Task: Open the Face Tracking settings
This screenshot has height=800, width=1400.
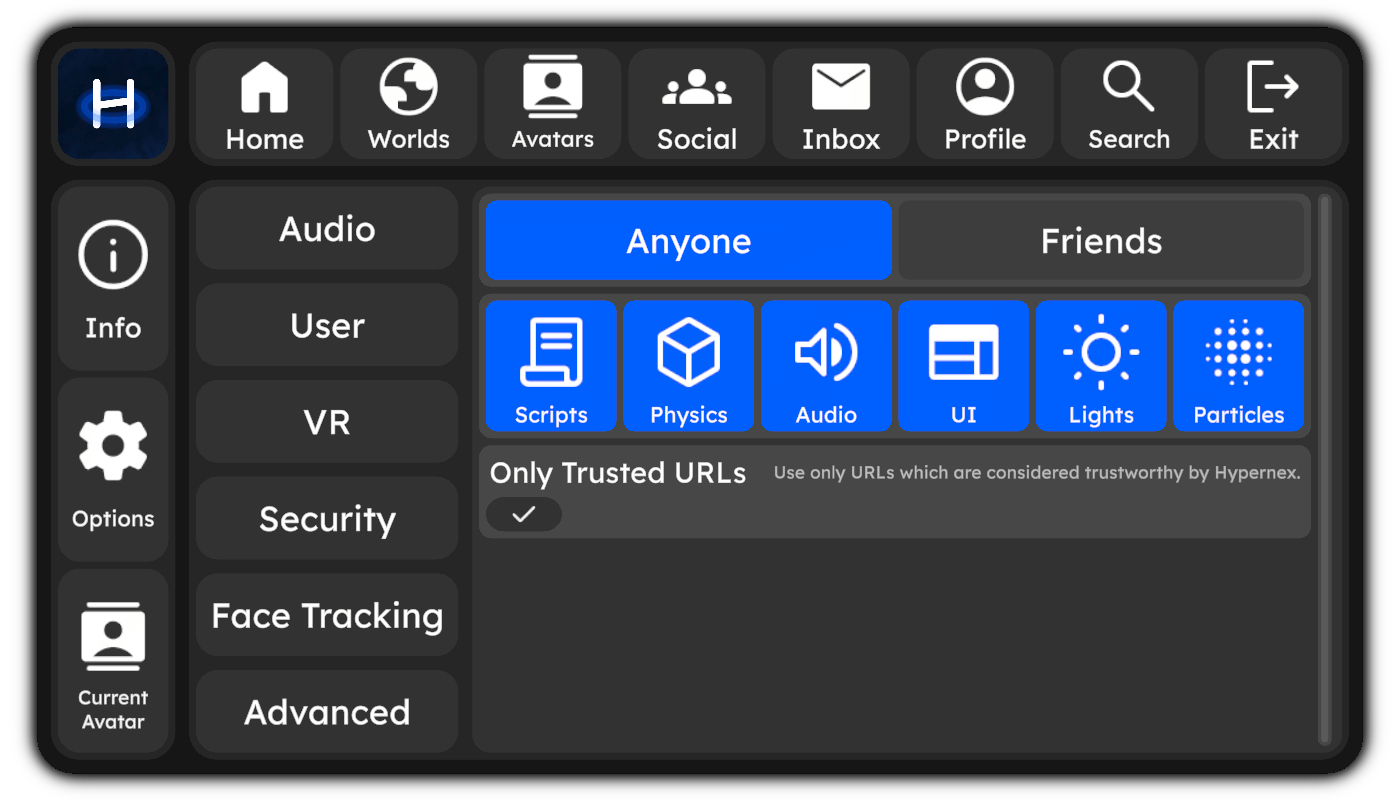Action: (327, 615)
